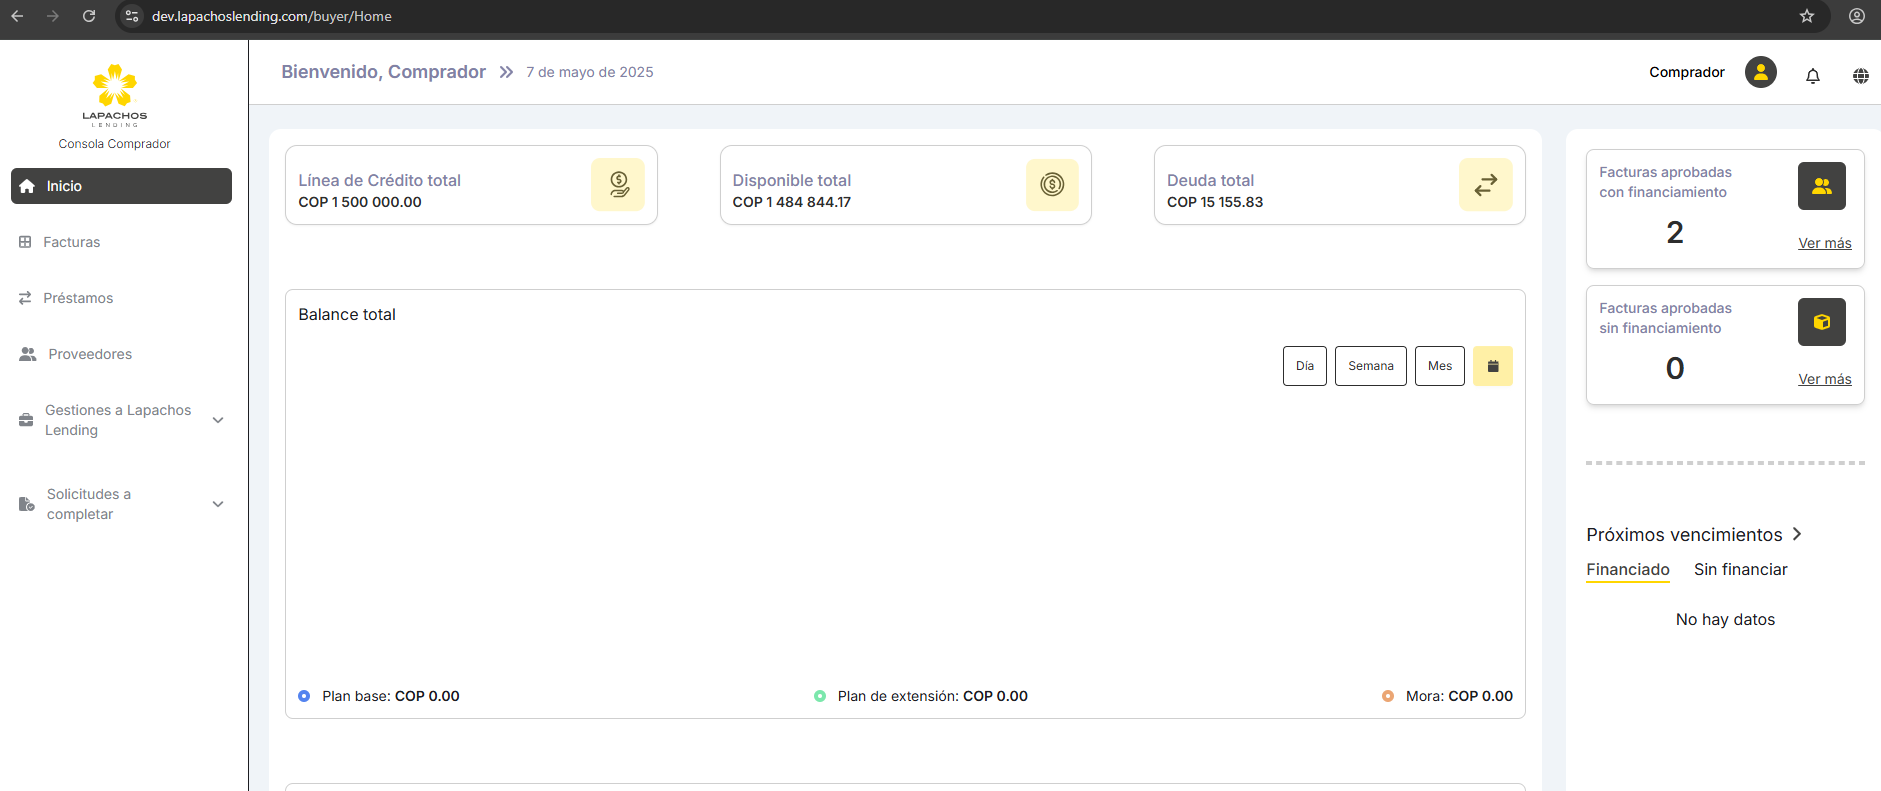Click the Línea de Crédito hand-coin icon

click(618, 185)
